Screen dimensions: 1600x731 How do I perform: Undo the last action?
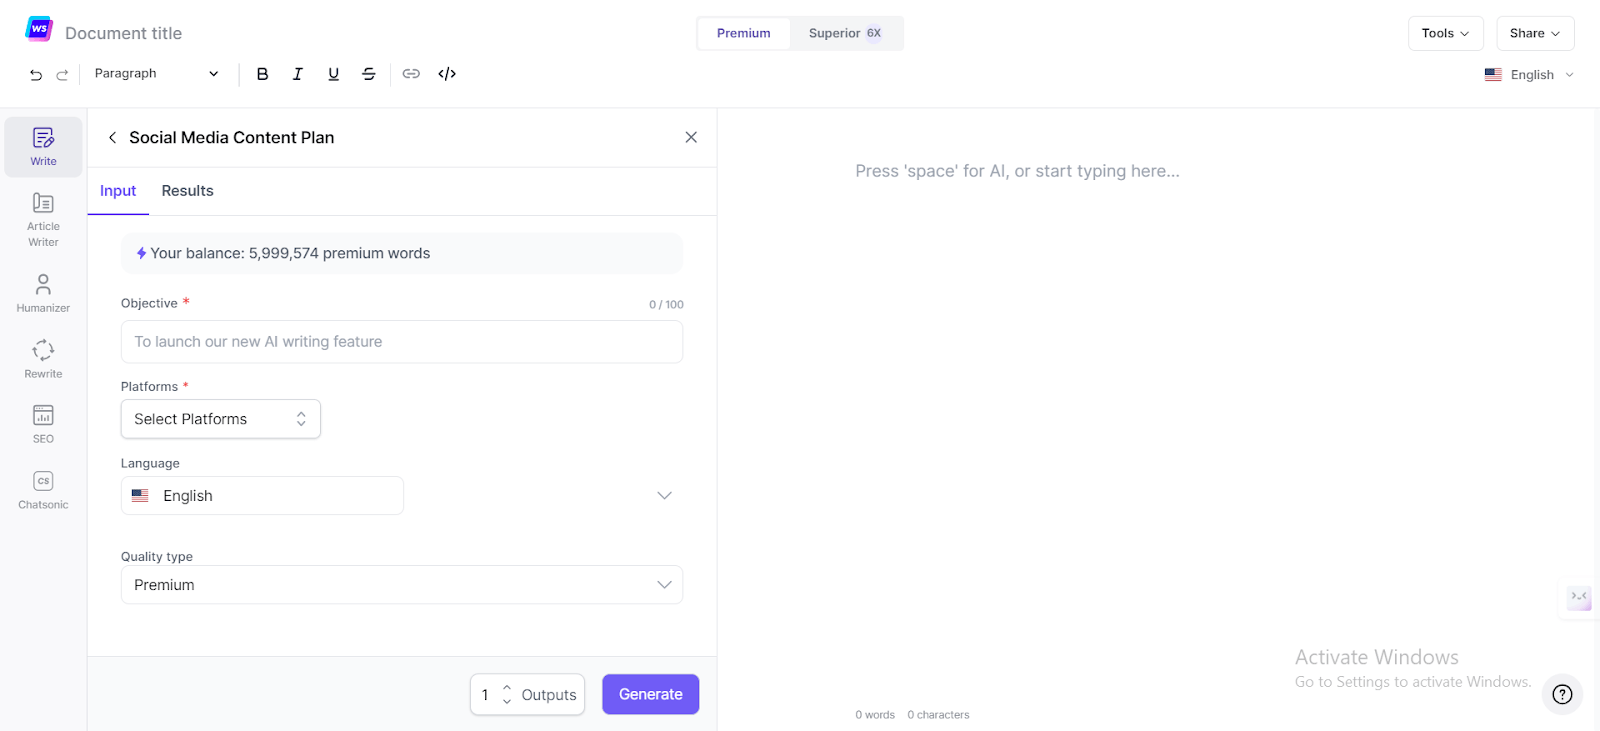coord(36,74)
